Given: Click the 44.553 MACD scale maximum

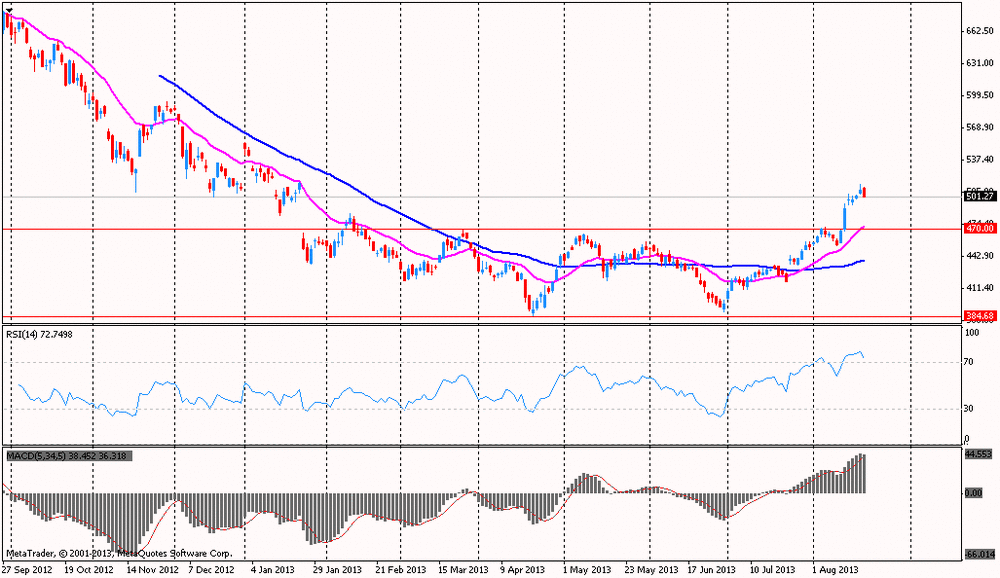Looking at the screenshot, I should 979,454.
